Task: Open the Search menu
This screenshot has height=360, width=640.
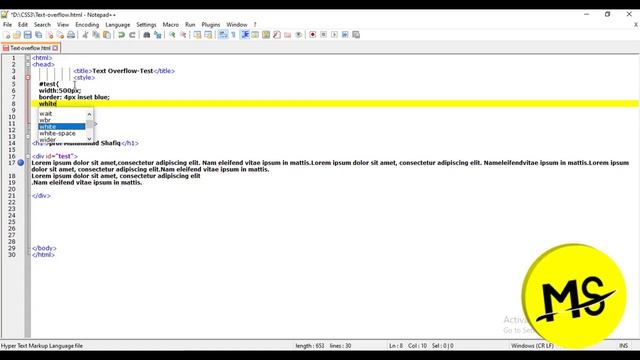Action: click(x=42, y=25)
